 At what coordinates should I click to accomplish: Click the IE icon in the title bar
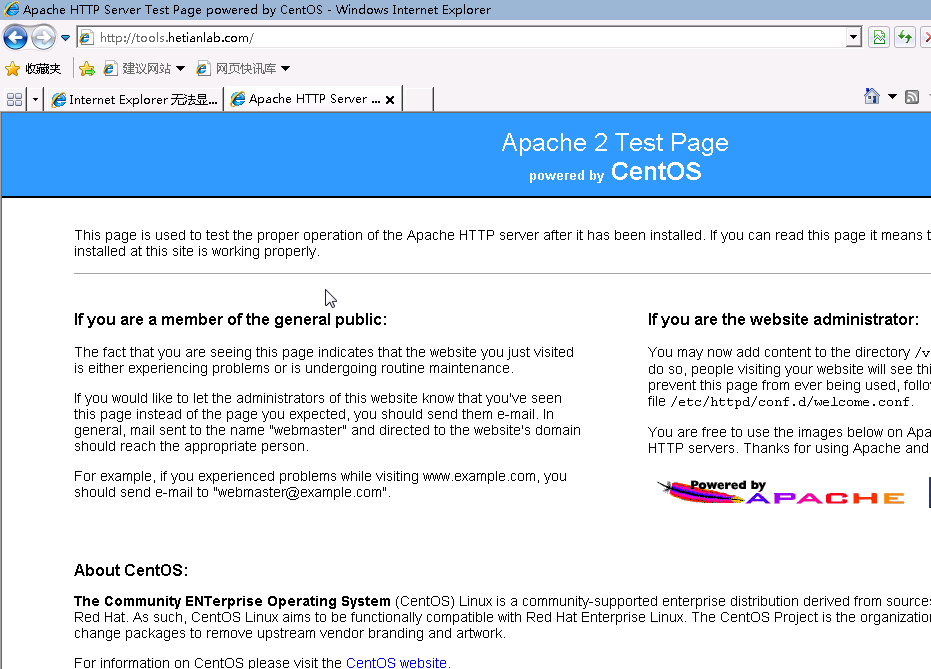(11, 9)
